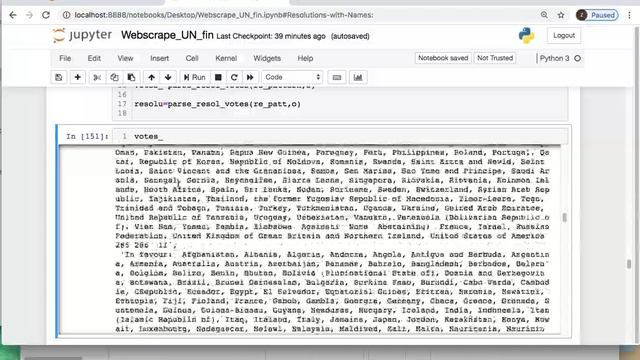Click the browser back arrow
This screenshot has height=360, width=640.
point(13,15)
